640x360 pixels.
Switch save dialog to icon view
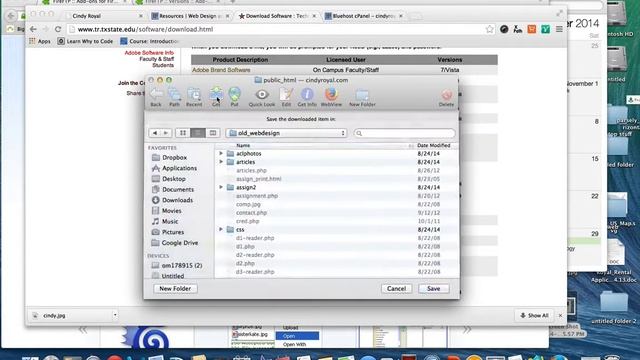pos(182,133)
